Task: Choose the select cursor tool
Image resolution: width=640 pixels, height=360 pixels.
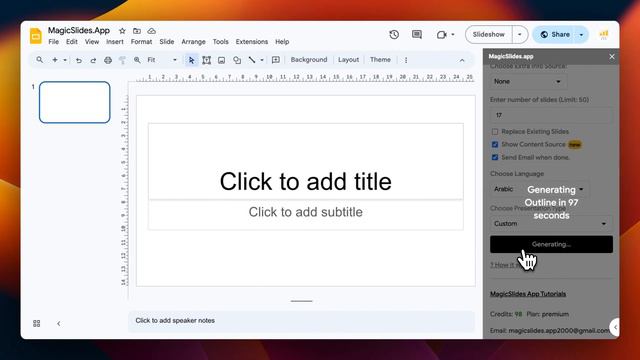Action: point(191,60)
